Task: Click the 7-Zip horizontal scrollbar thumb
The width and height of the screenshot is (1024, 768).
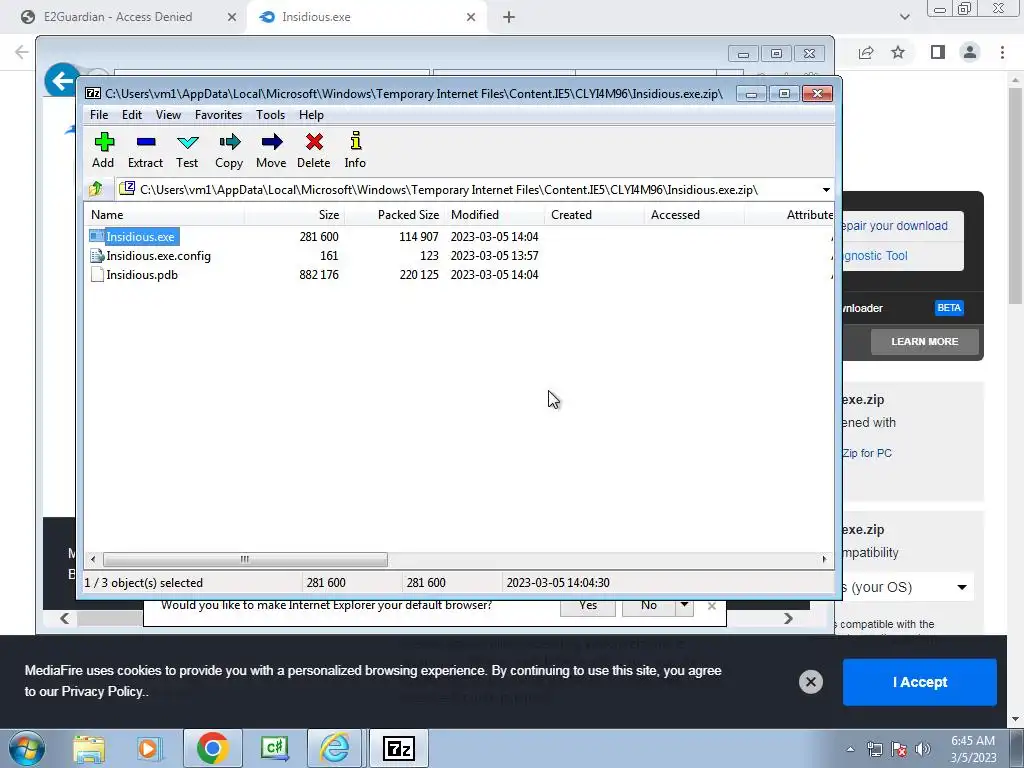Action: coord(245,560)
